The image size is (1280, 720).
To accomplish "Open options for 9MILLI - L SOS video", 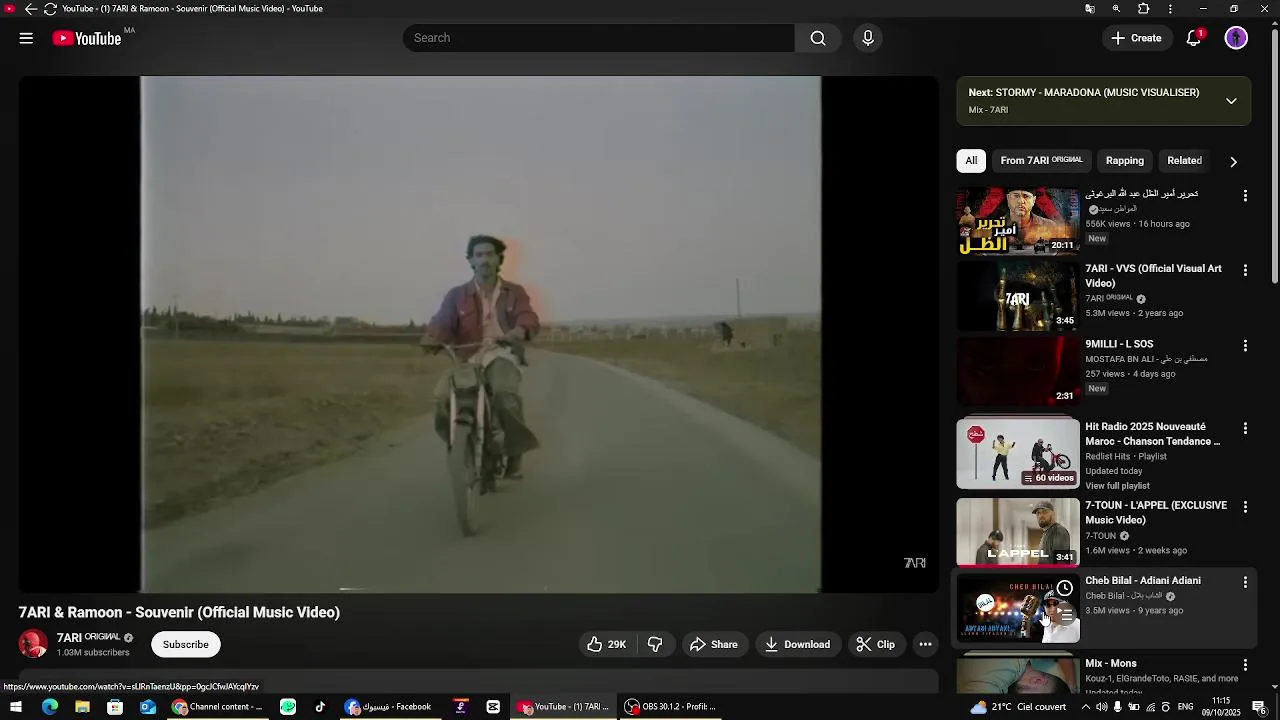I will [1245, 346].
